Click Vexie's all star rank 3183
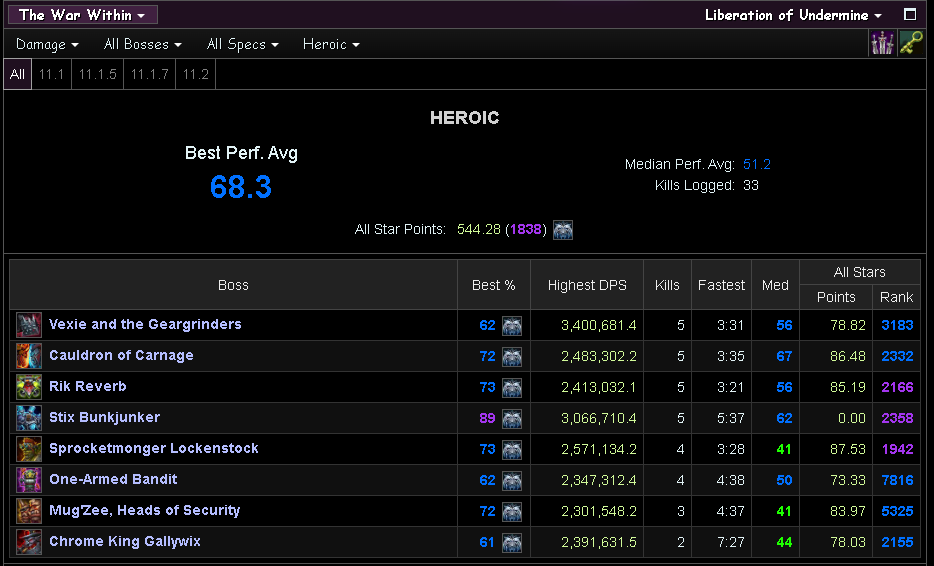This screenshot has width=934, height=566. [x=897, y=325]
